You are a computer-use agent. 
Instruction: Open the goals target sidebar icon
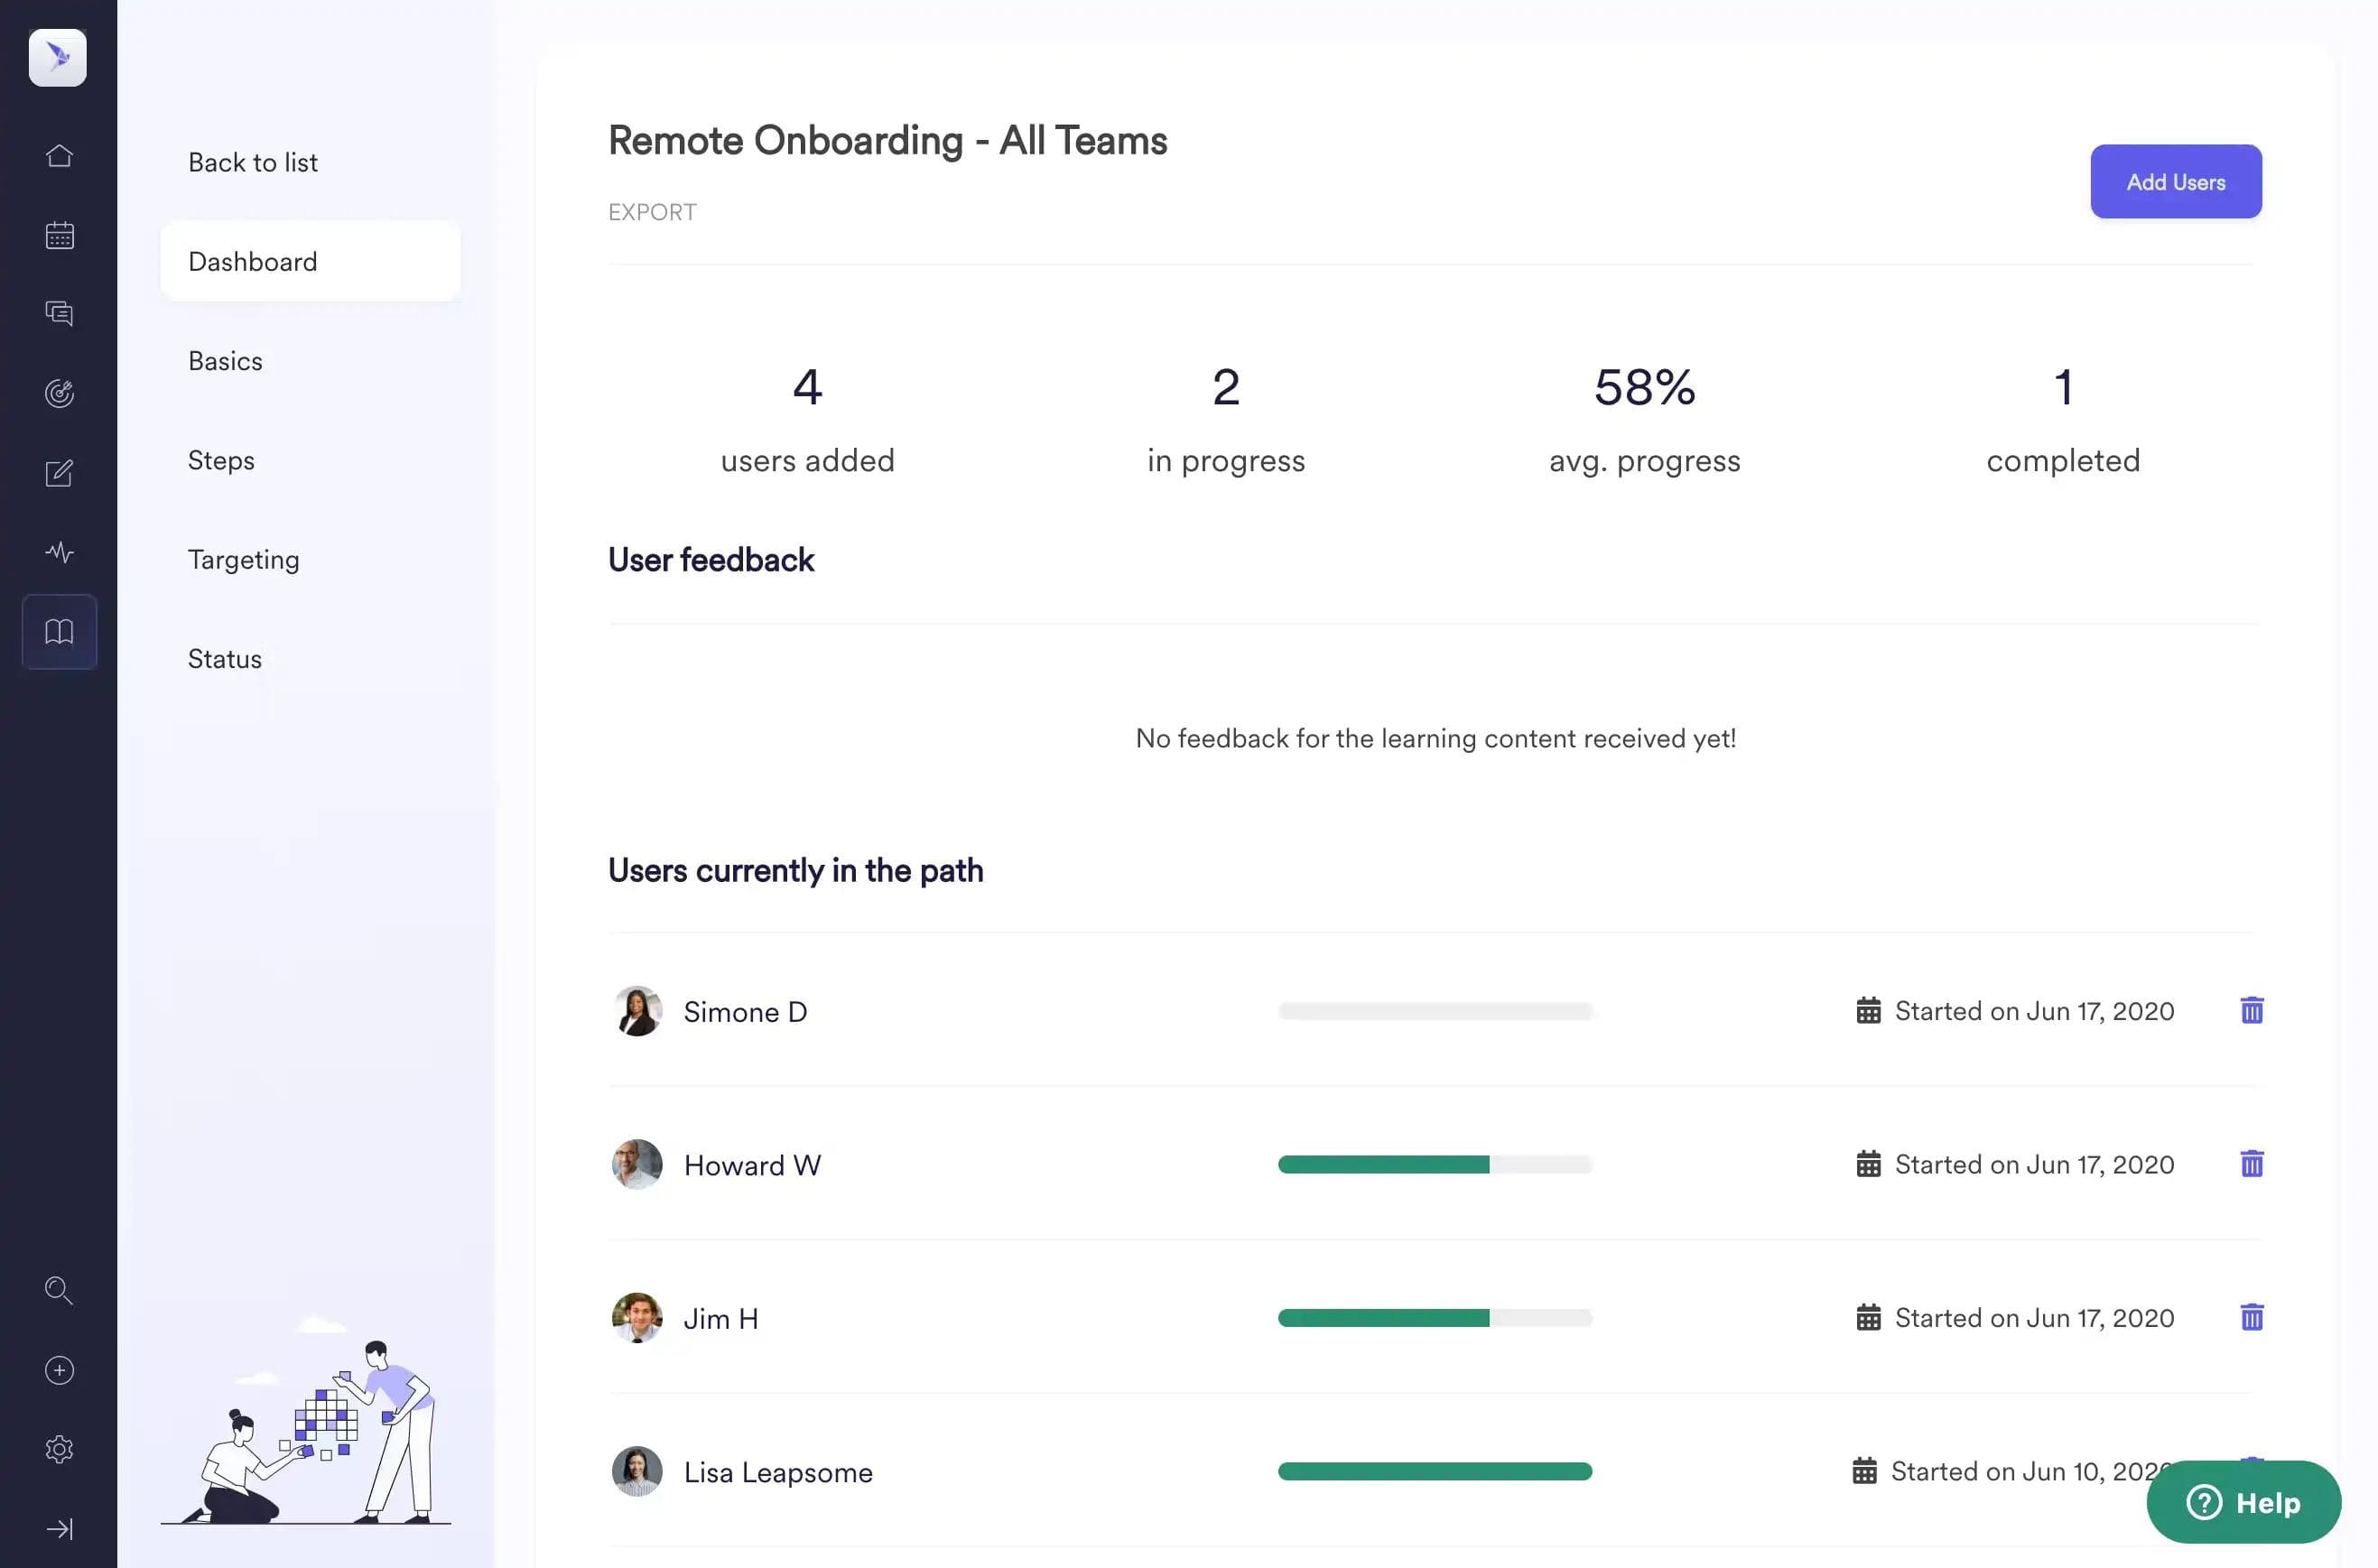click(x=59, y=393)
